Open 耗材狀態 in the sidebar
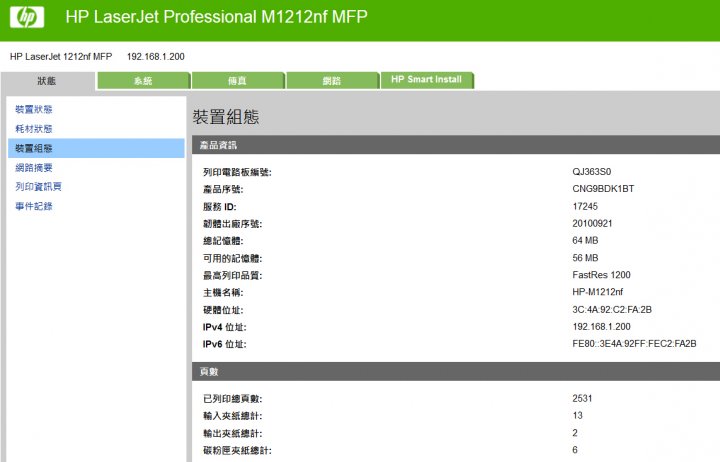720x462 pixels. click(x=34, y=129)
